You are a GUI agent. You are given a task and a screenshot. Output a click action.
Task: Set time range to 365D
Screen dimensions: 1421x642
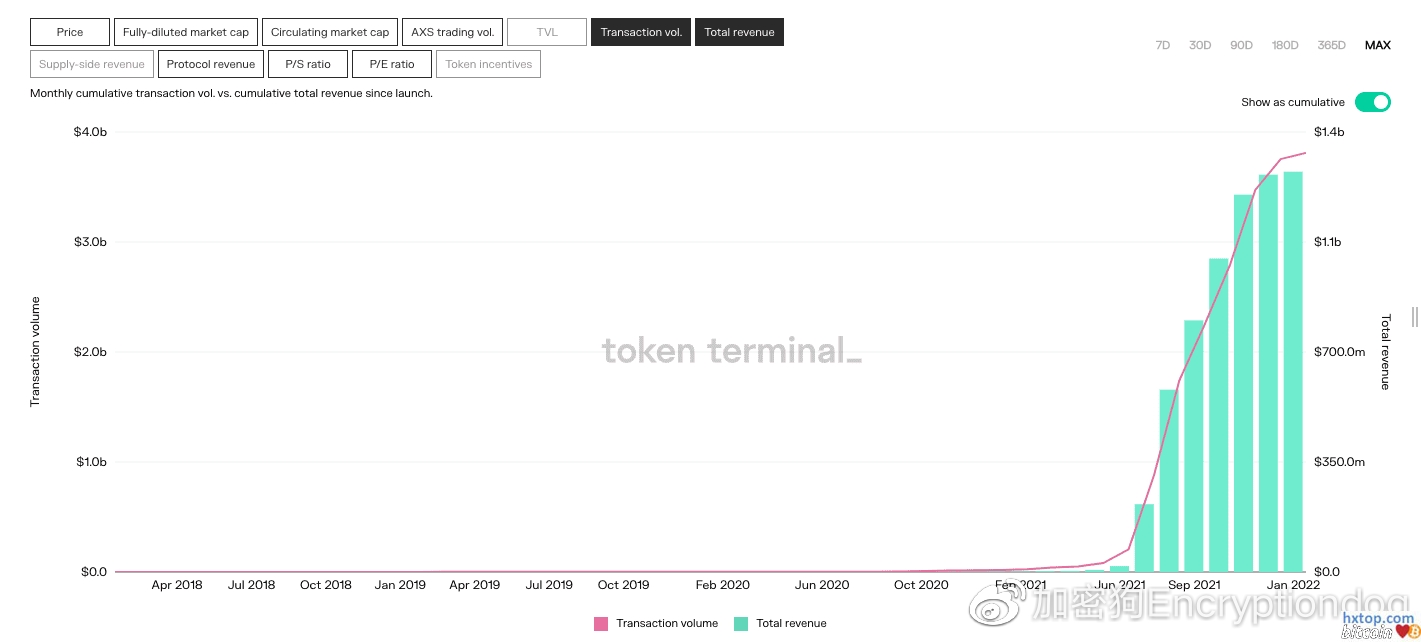click(x=1331, y=45)
